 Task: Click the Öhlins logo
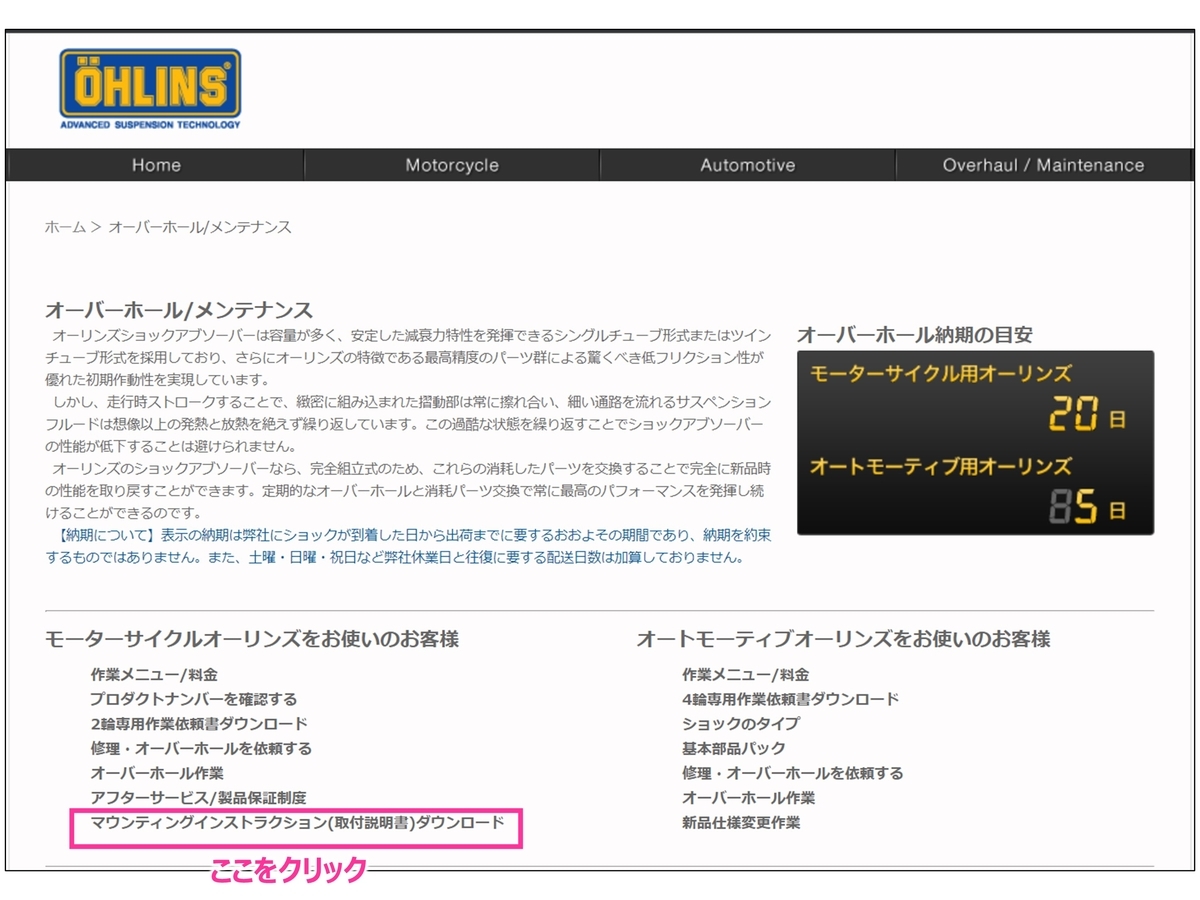(150, 89)
